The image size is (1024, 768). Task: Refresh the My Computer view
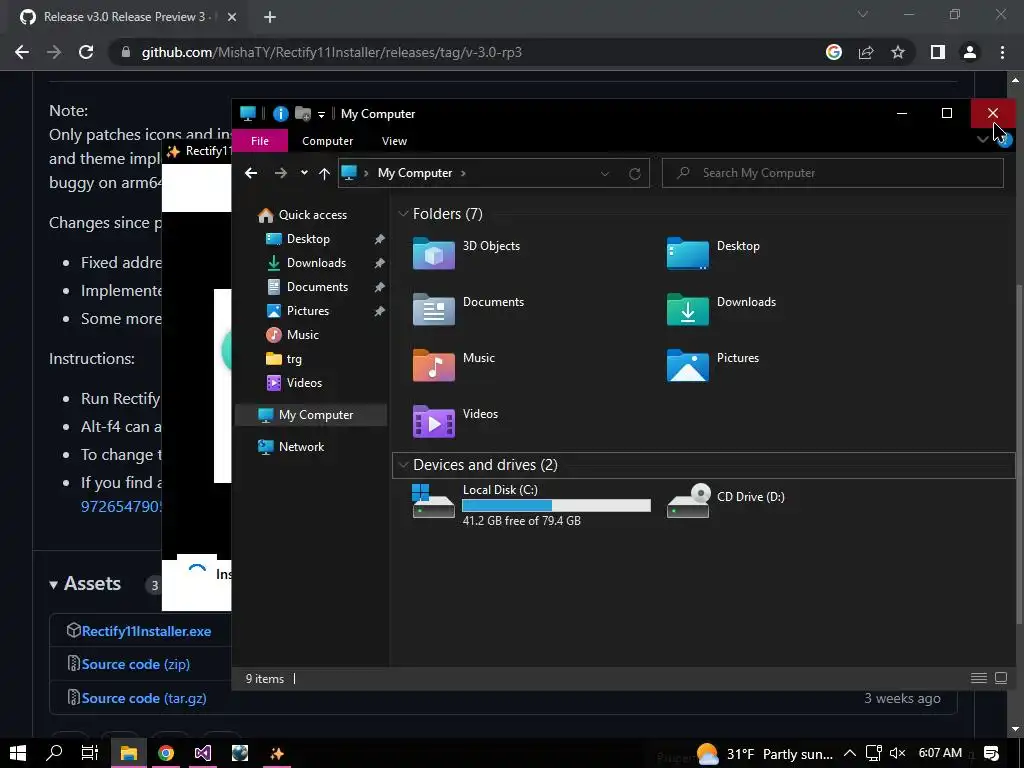pyautogui.click(x=635, y=174)
